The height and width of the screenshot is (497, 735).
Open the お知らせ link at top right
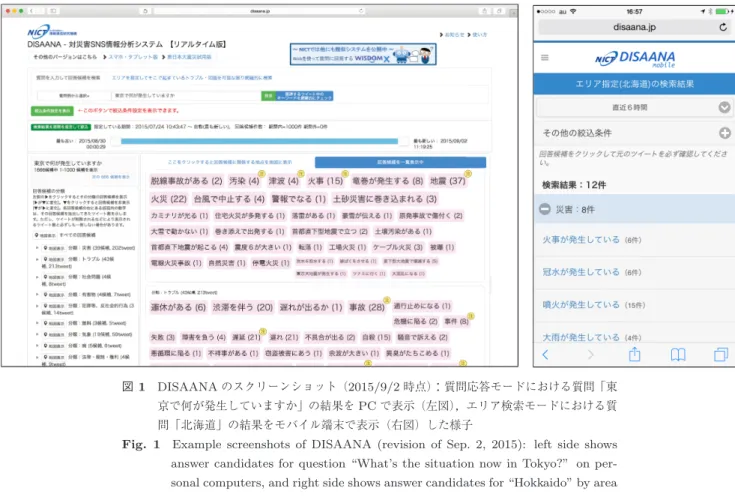coord(454,35)
